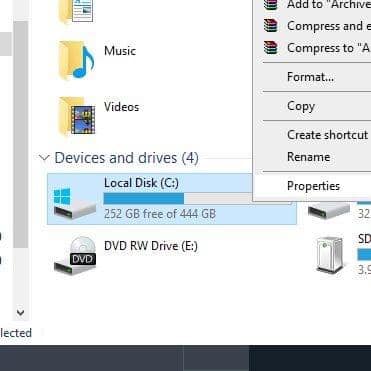
Task: Open the Videos folder icon
Action: 76,116
